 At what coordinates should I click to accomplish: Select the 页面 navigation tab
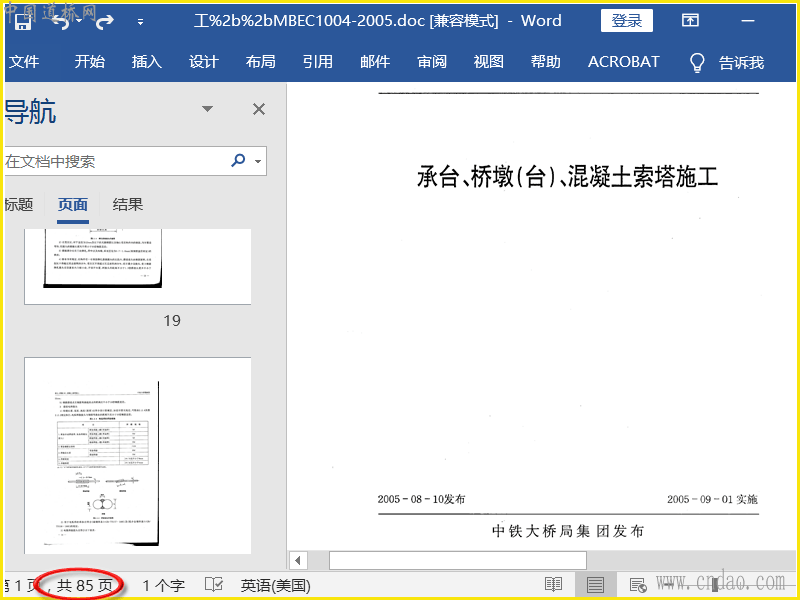[x=73, y=205]
